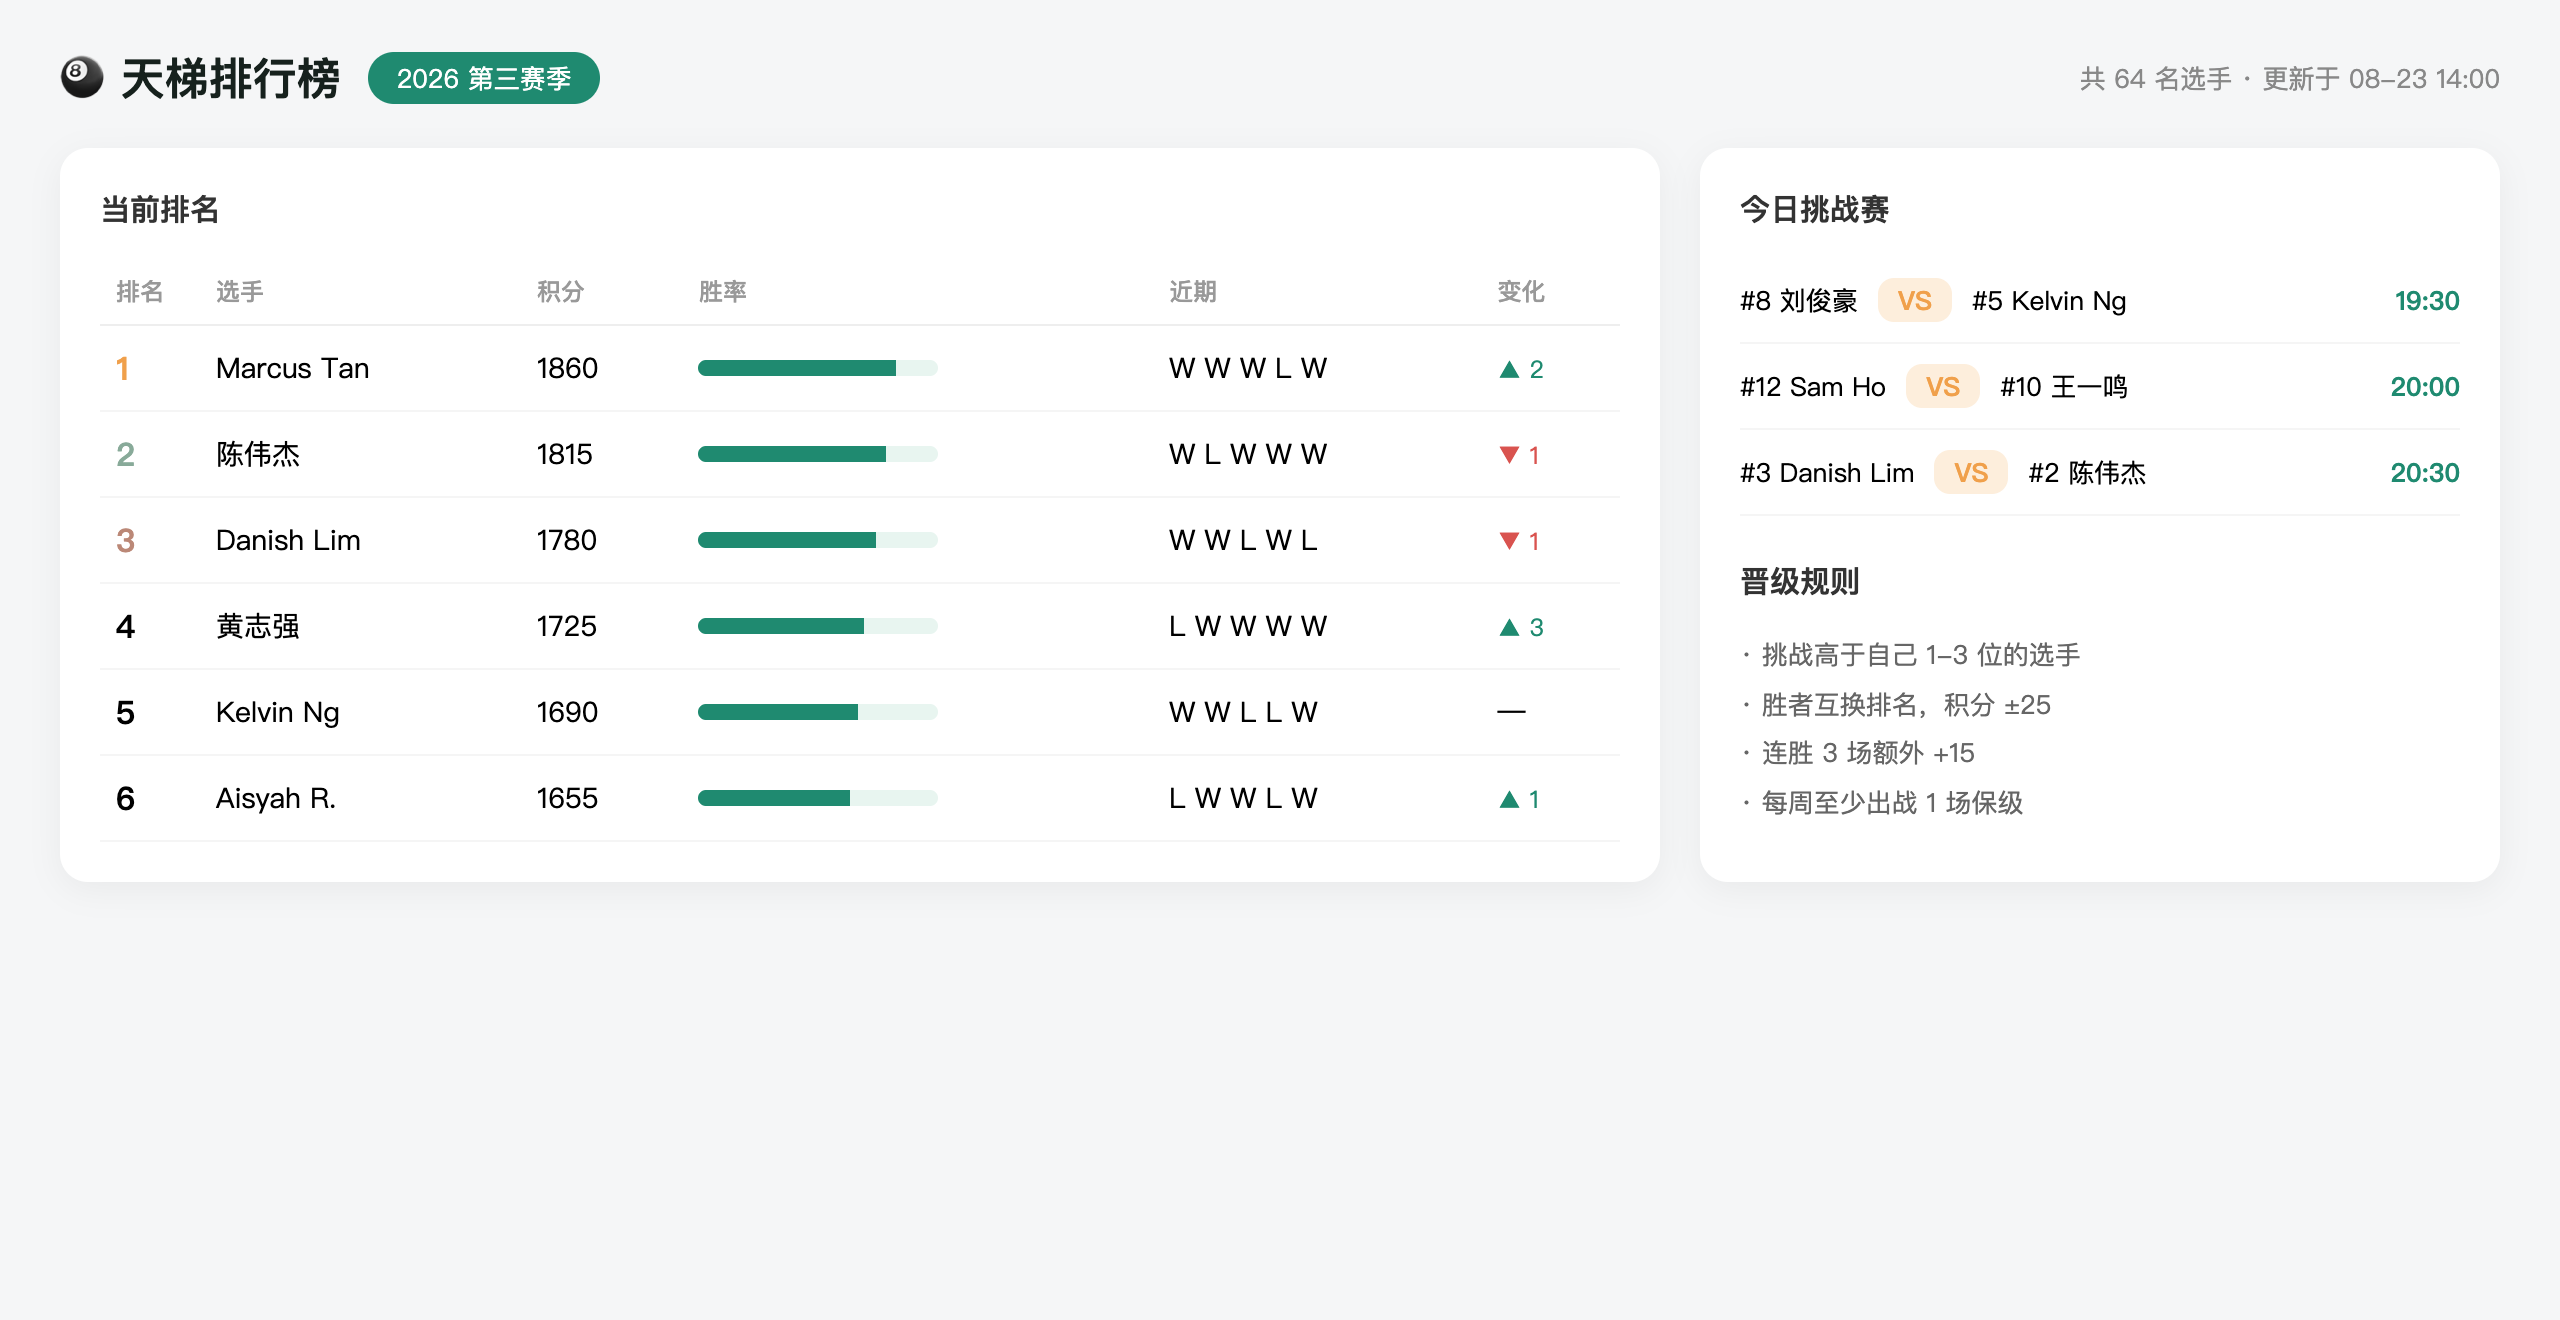Click Aisyah R.'s win rate bar

click(x=817, y=798)
